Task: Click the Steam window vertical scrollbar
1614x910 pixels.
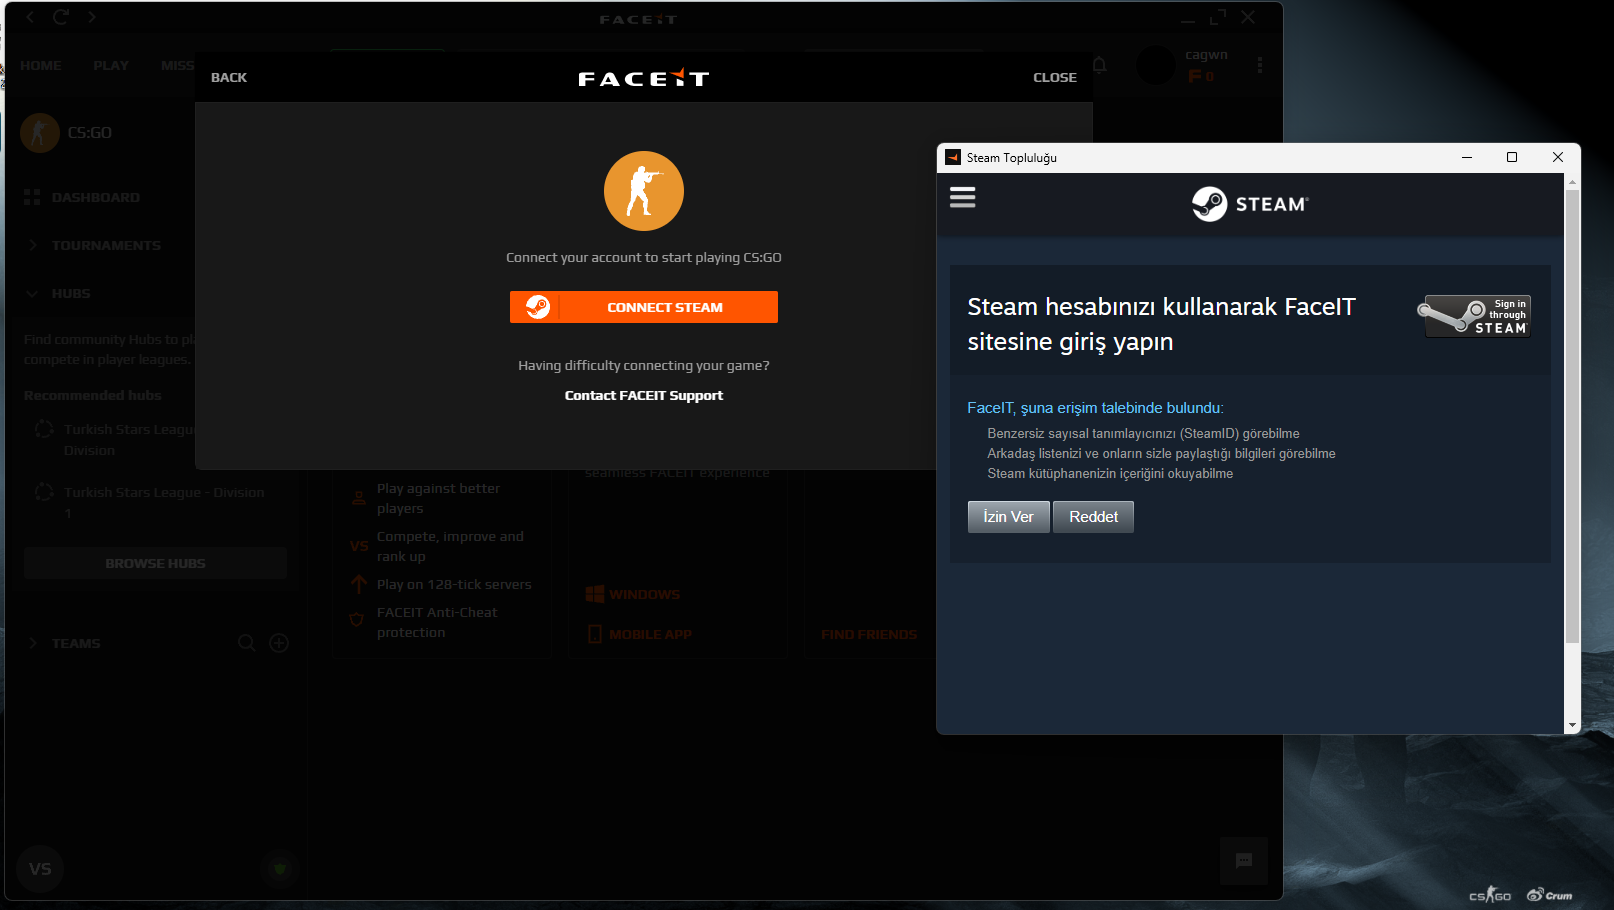Action: point(1572,416)
